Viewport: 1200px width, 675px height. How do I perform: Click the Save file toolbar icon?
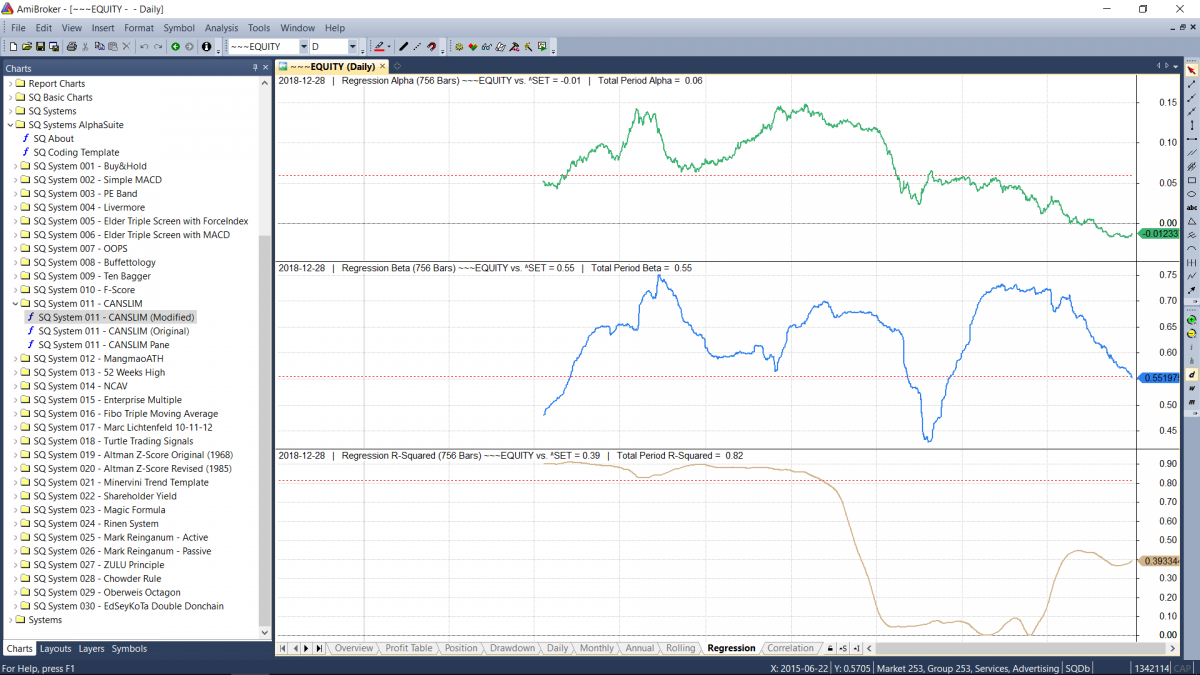coord(40,47)
